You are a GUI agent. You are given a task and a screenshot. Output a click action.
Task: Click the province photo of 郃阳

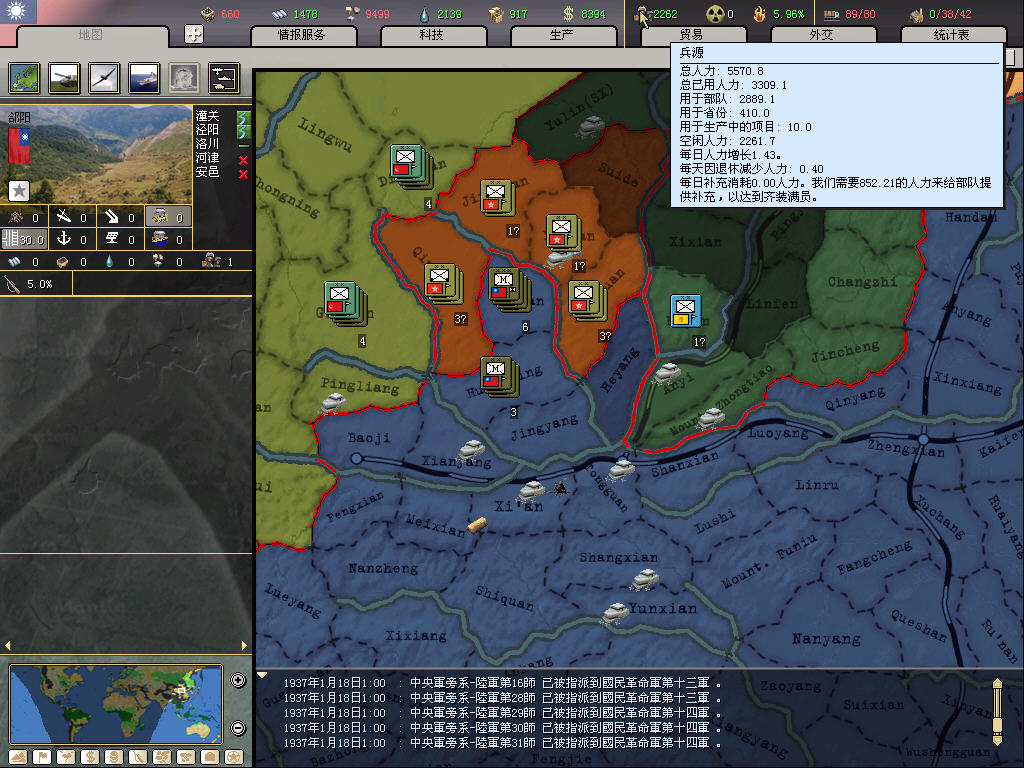tap(97, 154)
